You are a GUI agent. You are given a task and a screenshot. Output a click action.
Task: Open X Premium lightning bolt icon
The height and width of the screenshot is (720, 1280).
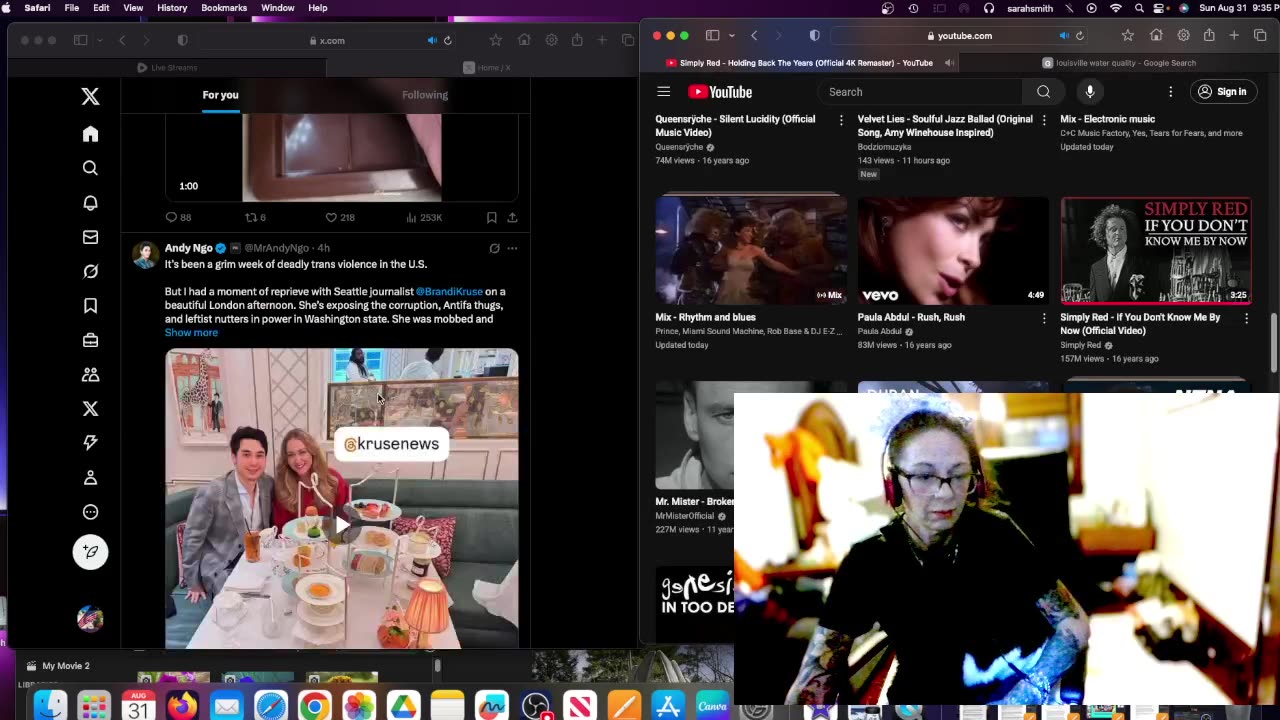click(x=90, y=442)
